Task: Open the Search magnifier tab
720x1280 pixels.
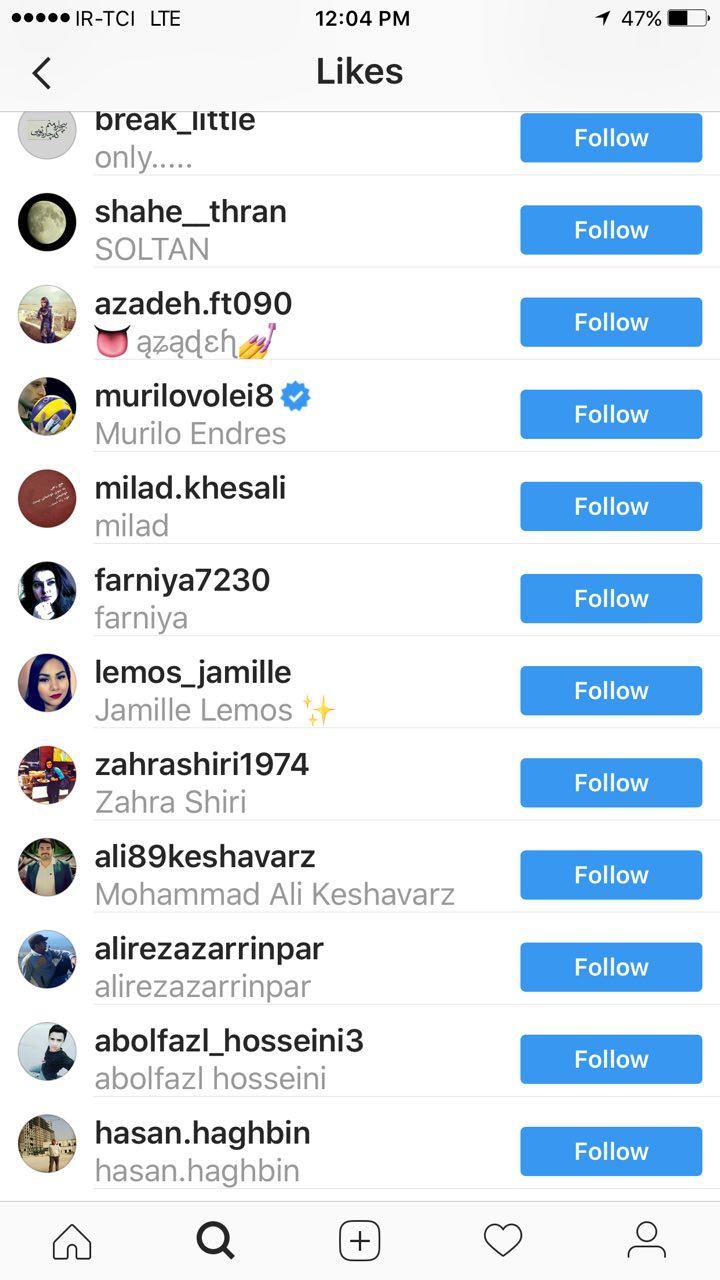Action: pos(215,1241)
